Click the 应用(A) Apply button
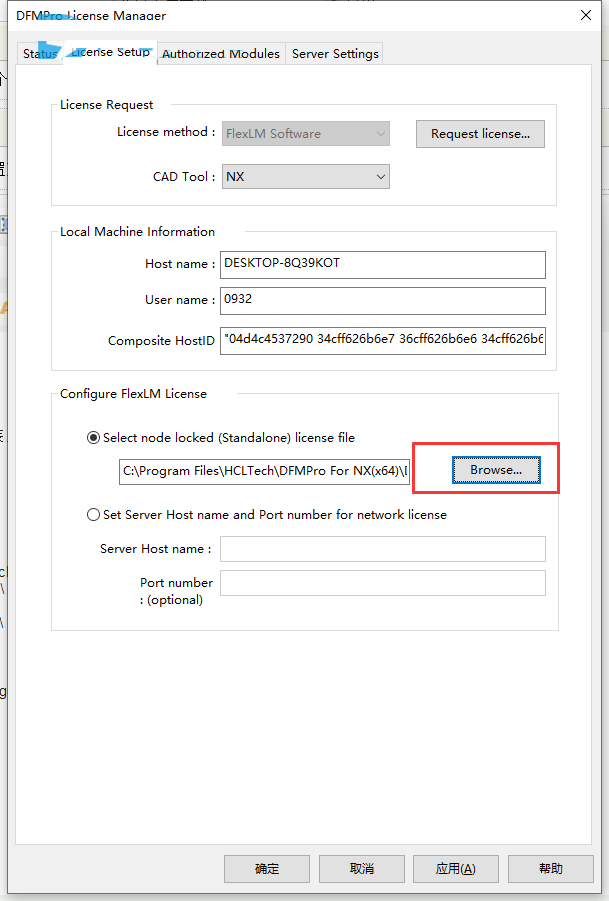Image resolution: width=609 pixels, height=901 pixels. pyautogui.click(x=456, y=868)
